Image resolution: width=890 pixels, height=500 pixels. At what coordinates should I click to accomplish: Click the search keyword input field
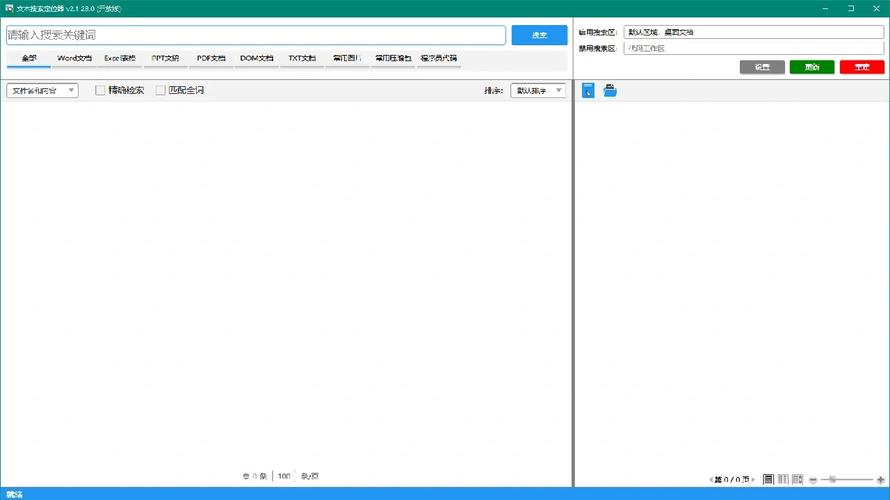255,35
